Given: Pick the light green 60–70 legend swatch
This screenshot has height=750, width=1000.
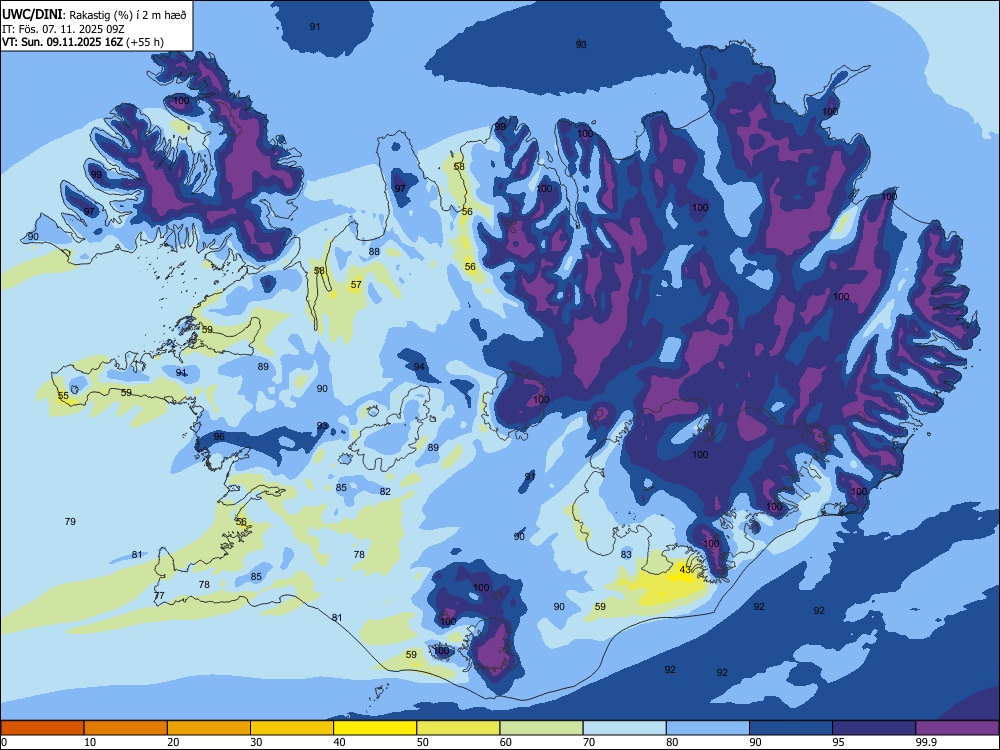Looking at the screenshot, I should (541, 728).
